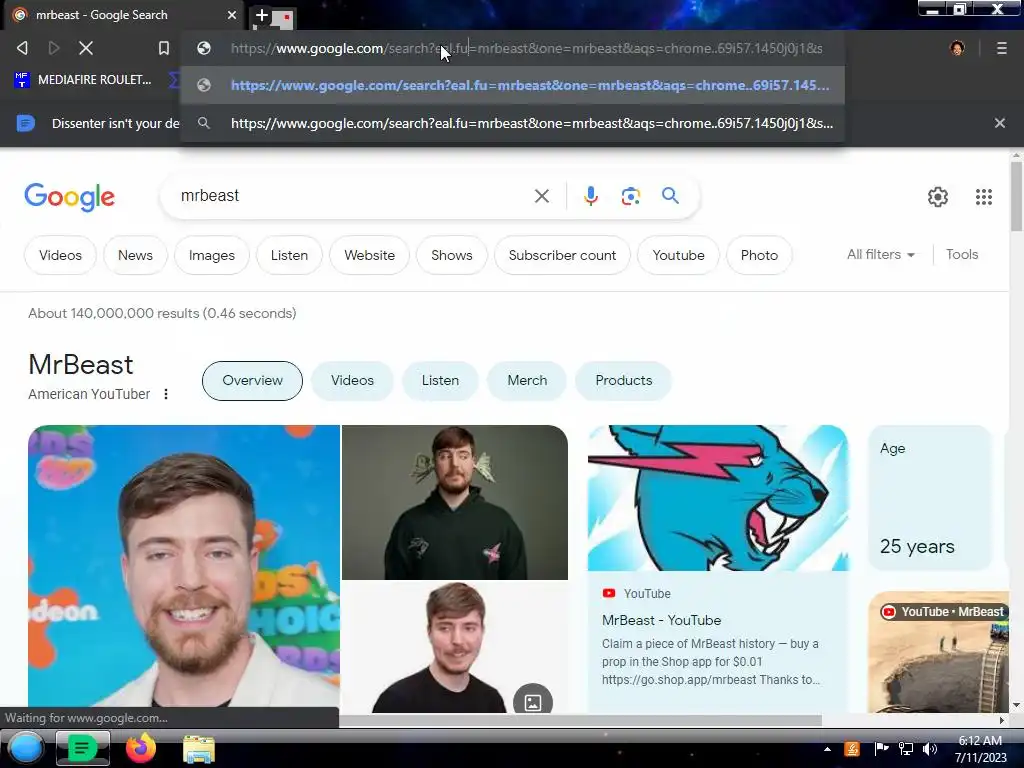Go to Google home via the logo
1024x768 pixels.
(x=69, y=197)
